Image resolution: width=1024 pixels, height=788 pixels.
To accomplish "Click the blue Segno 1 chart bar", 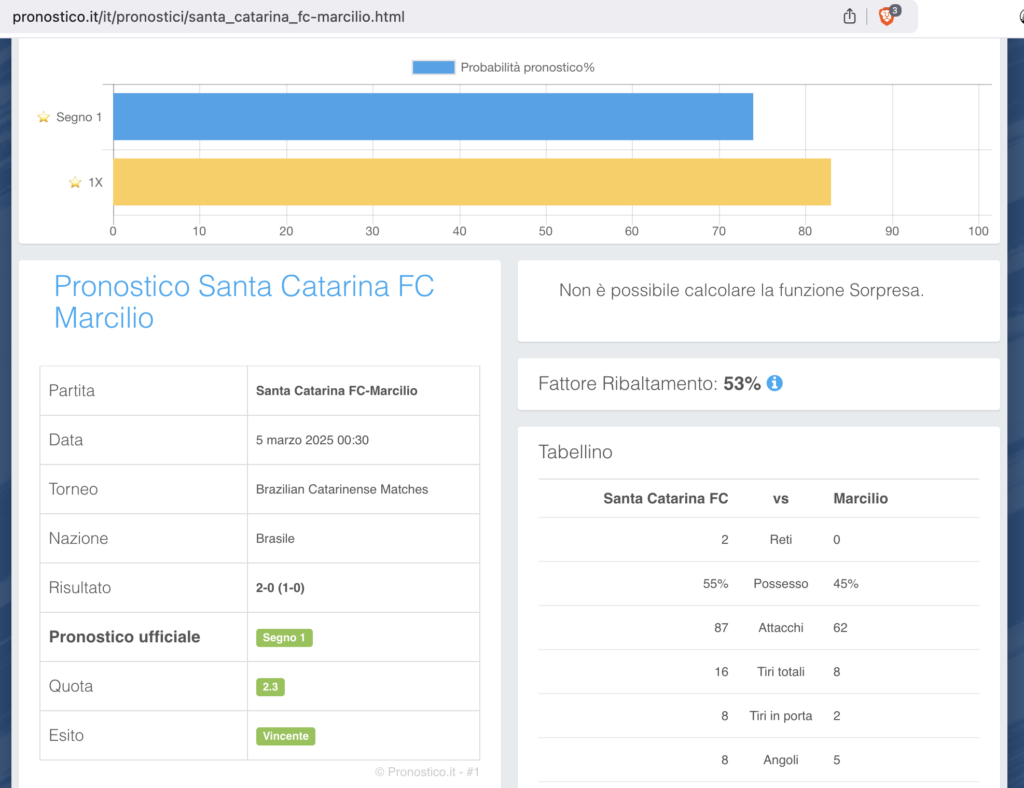I will [433, 116].
